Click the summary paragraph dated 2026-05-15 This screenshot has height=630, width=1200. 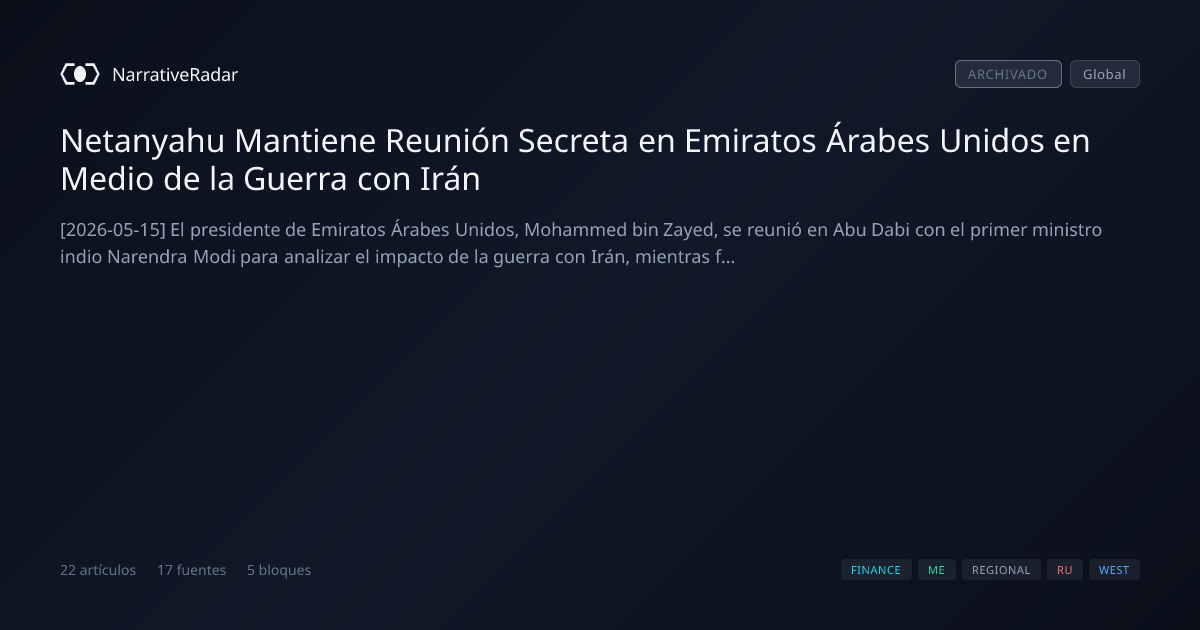[x=581, y=243]
